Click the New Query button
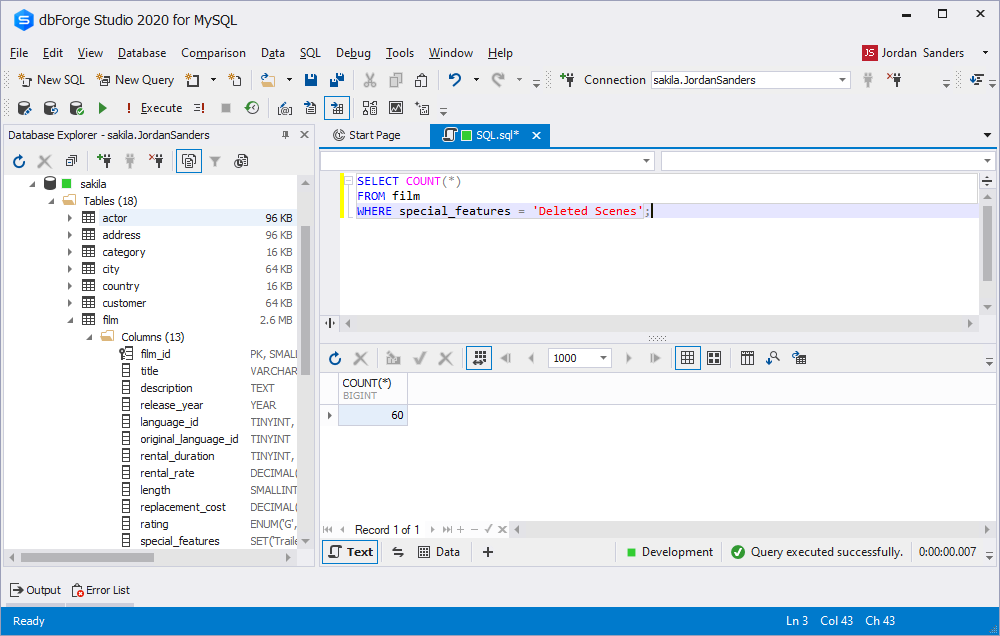 click(135, 80)
